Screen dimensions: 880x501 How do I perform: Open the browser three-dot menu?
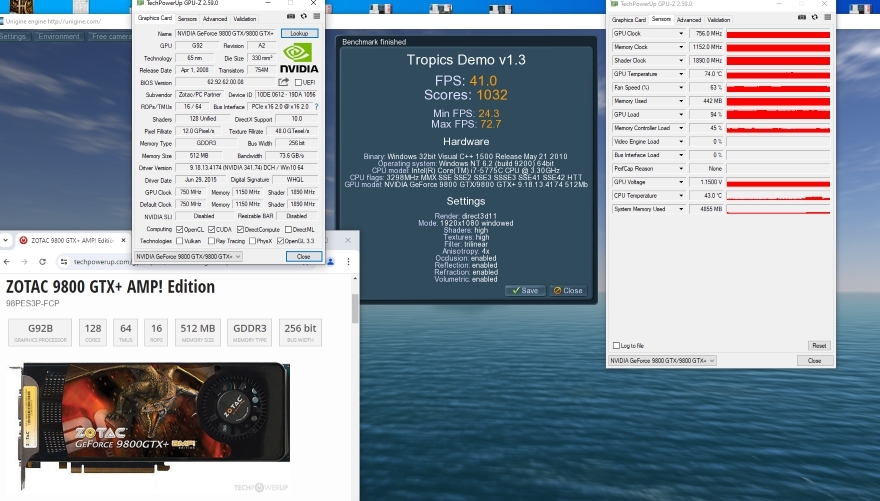click(349, 261)
